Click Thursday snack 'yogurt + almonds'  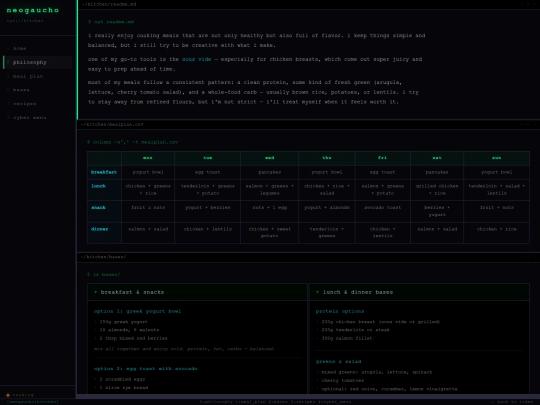(x=327, y=211)
